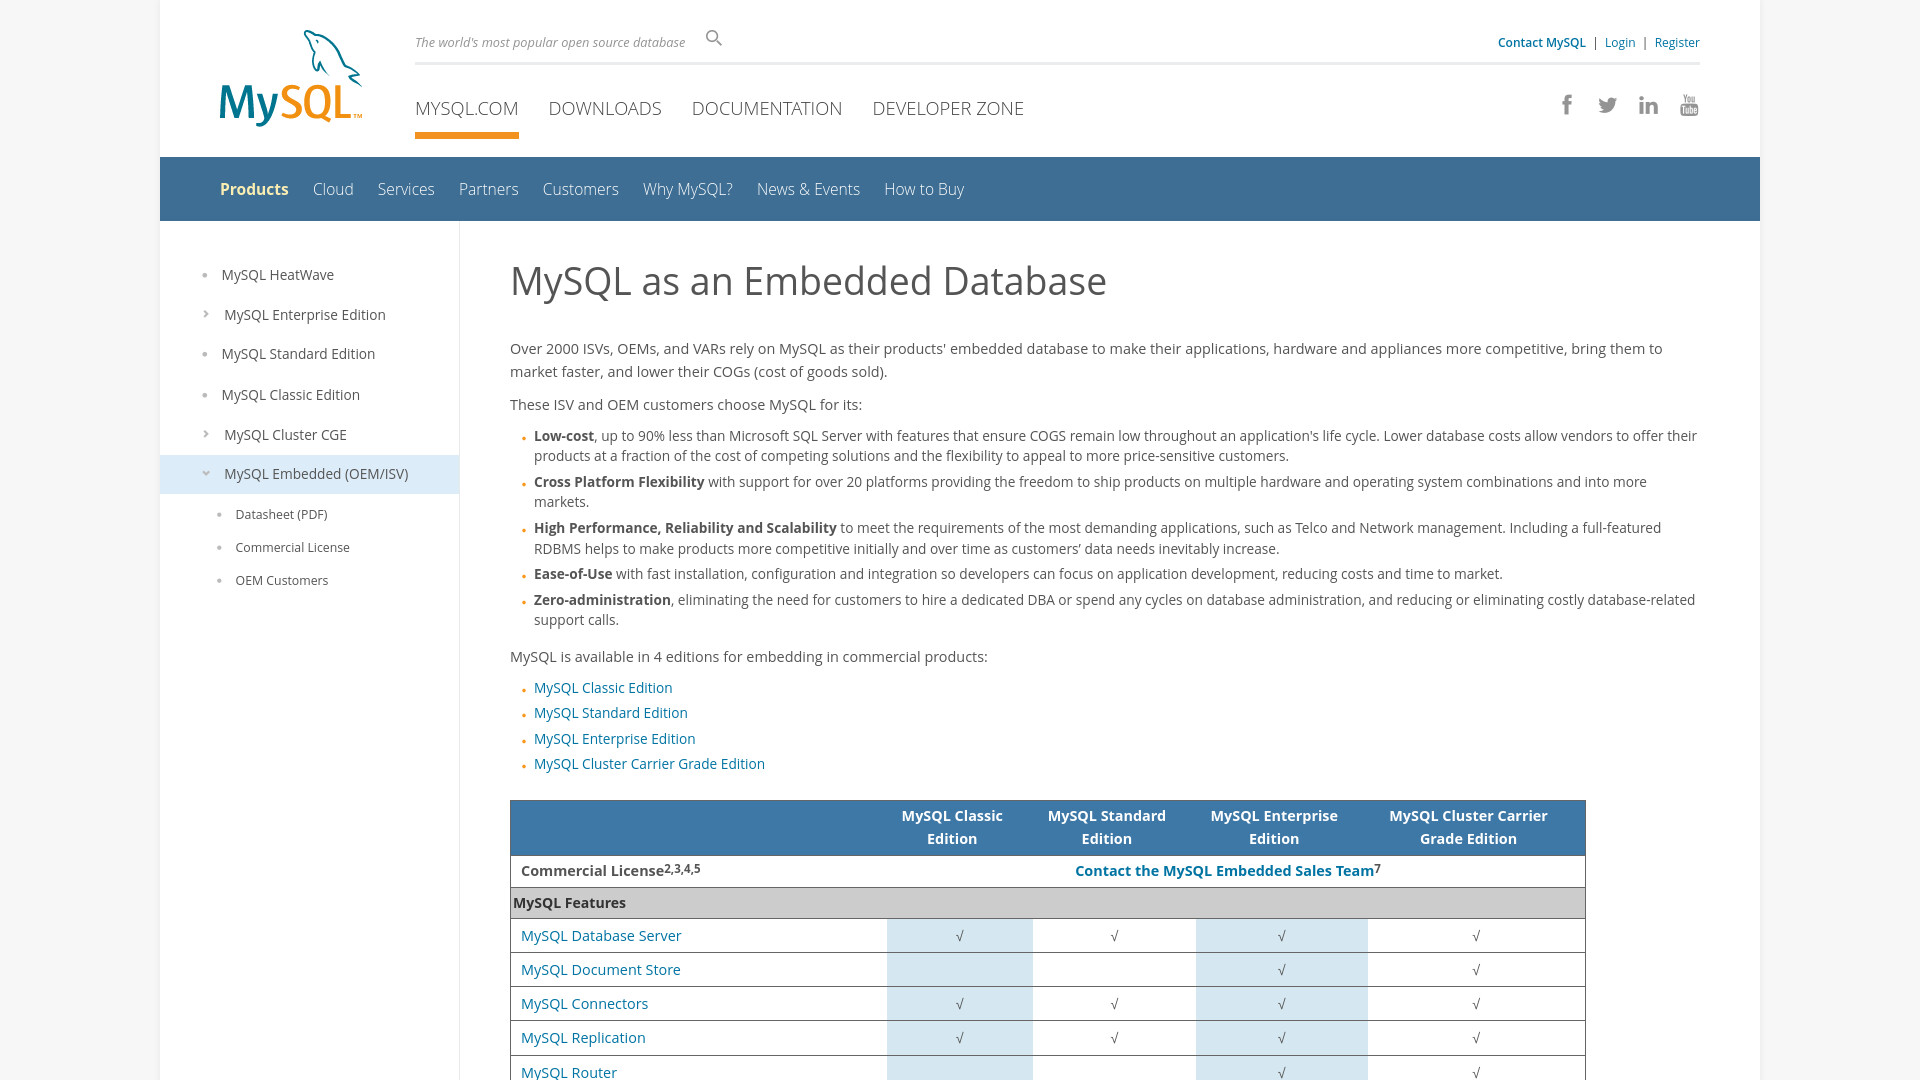Follow MySQL Standard Edition list link
Image resolution: width=1920 pixels, height=1080 pixels.
click(611, 713)
